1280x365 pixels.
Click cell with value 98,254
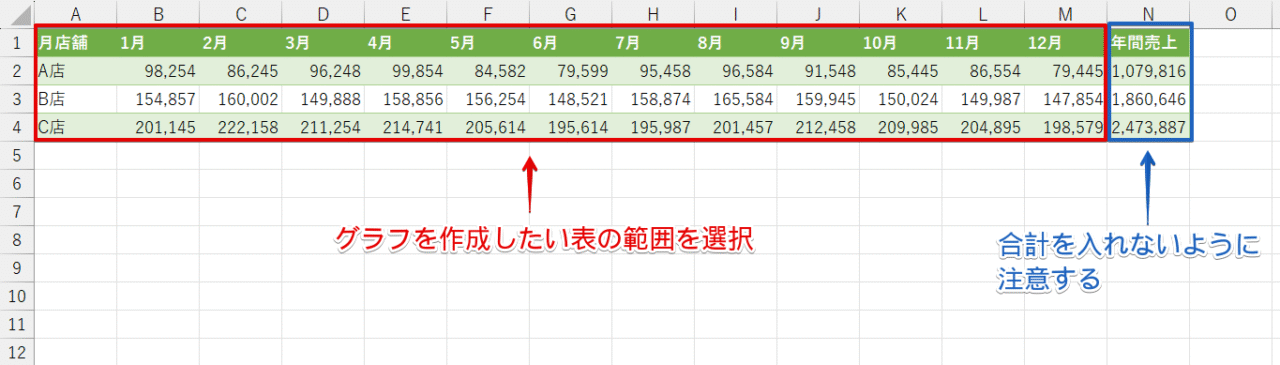158,71
